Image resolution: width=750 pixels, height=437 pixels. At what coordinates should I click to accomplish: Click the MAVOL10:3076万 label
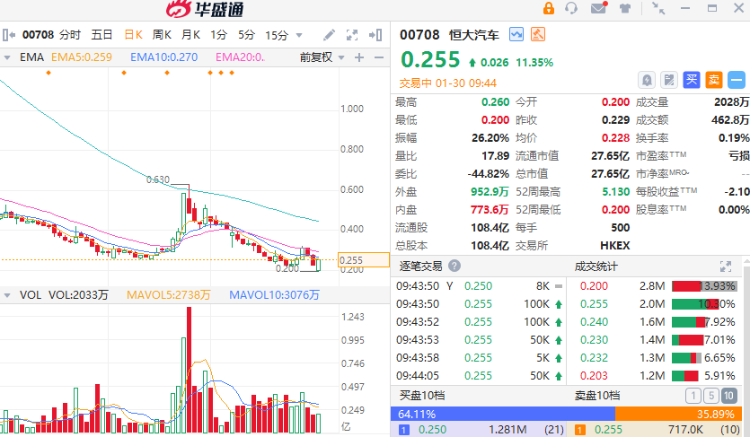point(274,295)
